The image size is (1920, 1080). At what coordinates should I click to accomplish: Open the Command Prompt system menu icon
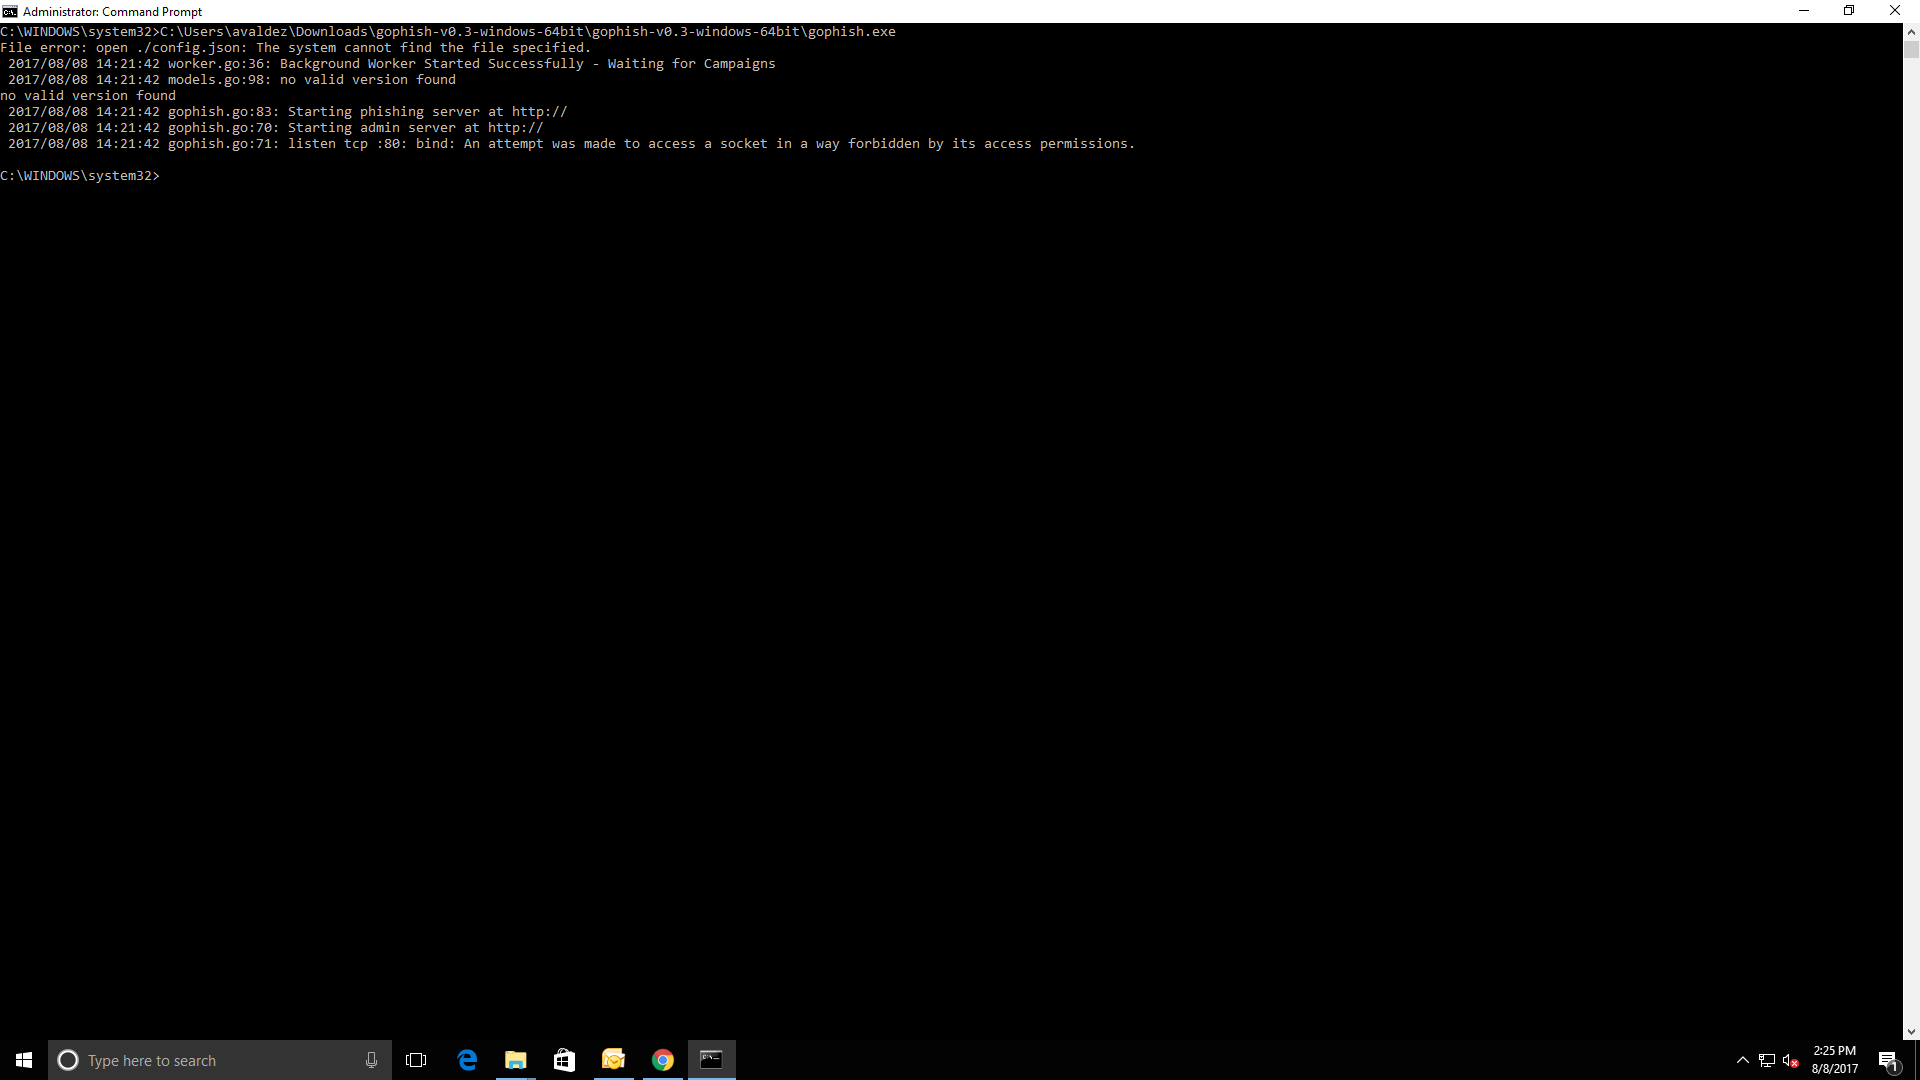[10, 11]
